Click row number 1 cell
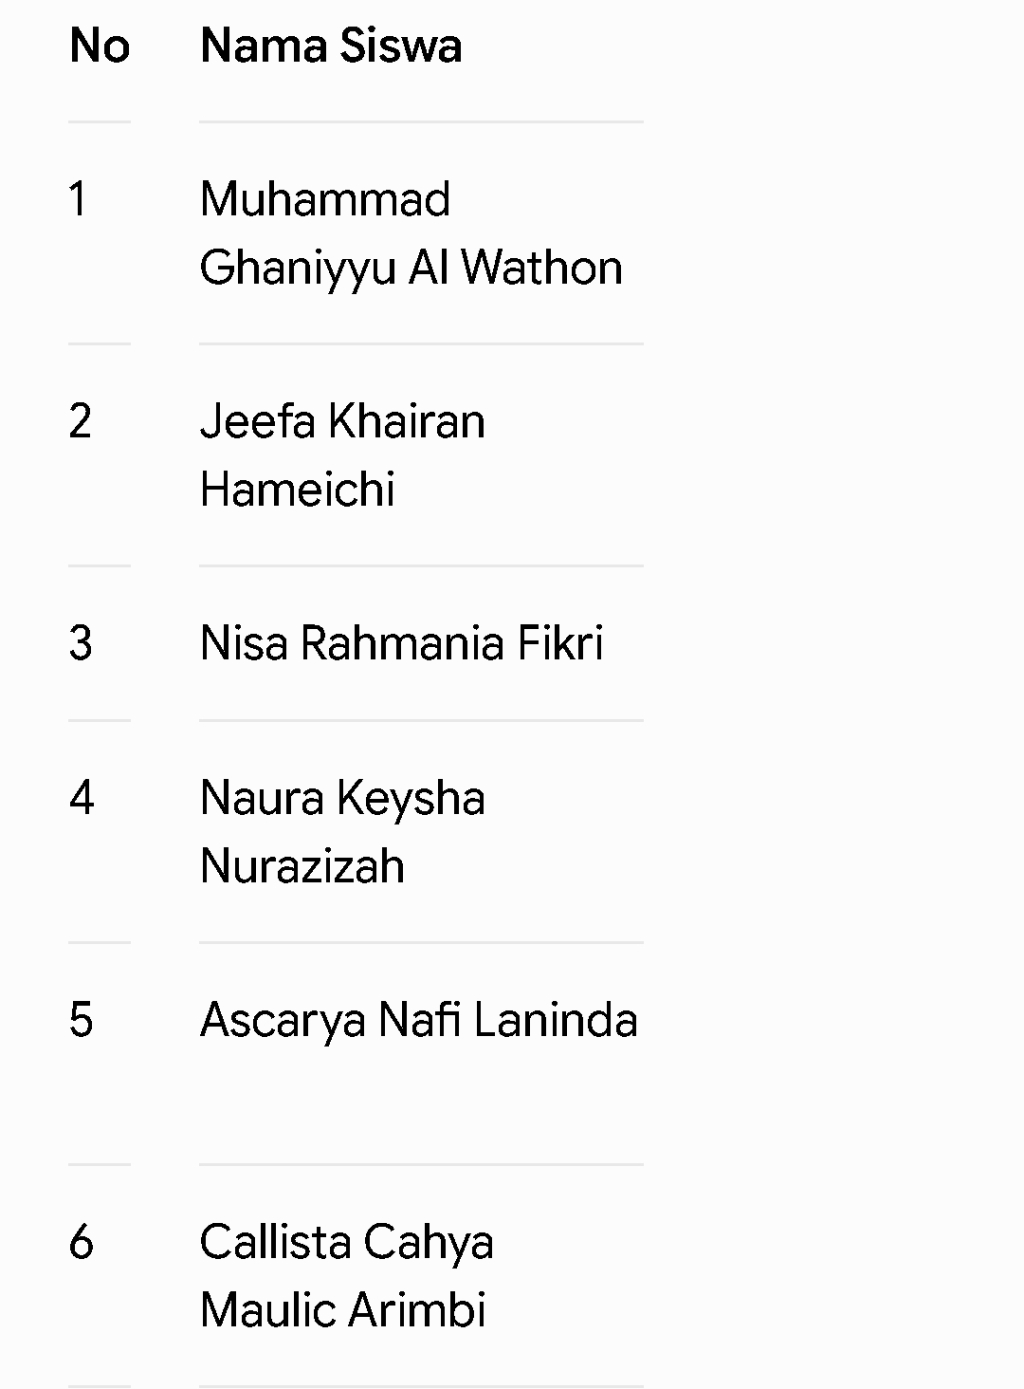Viewport: 1024px width, 1389px height. click(x=78, y=199)
